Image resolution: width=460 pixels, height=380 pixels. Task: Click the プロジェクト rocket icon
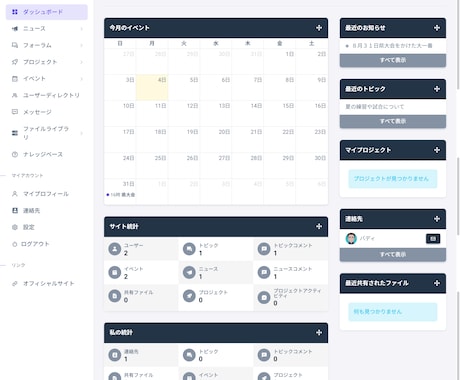15,62
